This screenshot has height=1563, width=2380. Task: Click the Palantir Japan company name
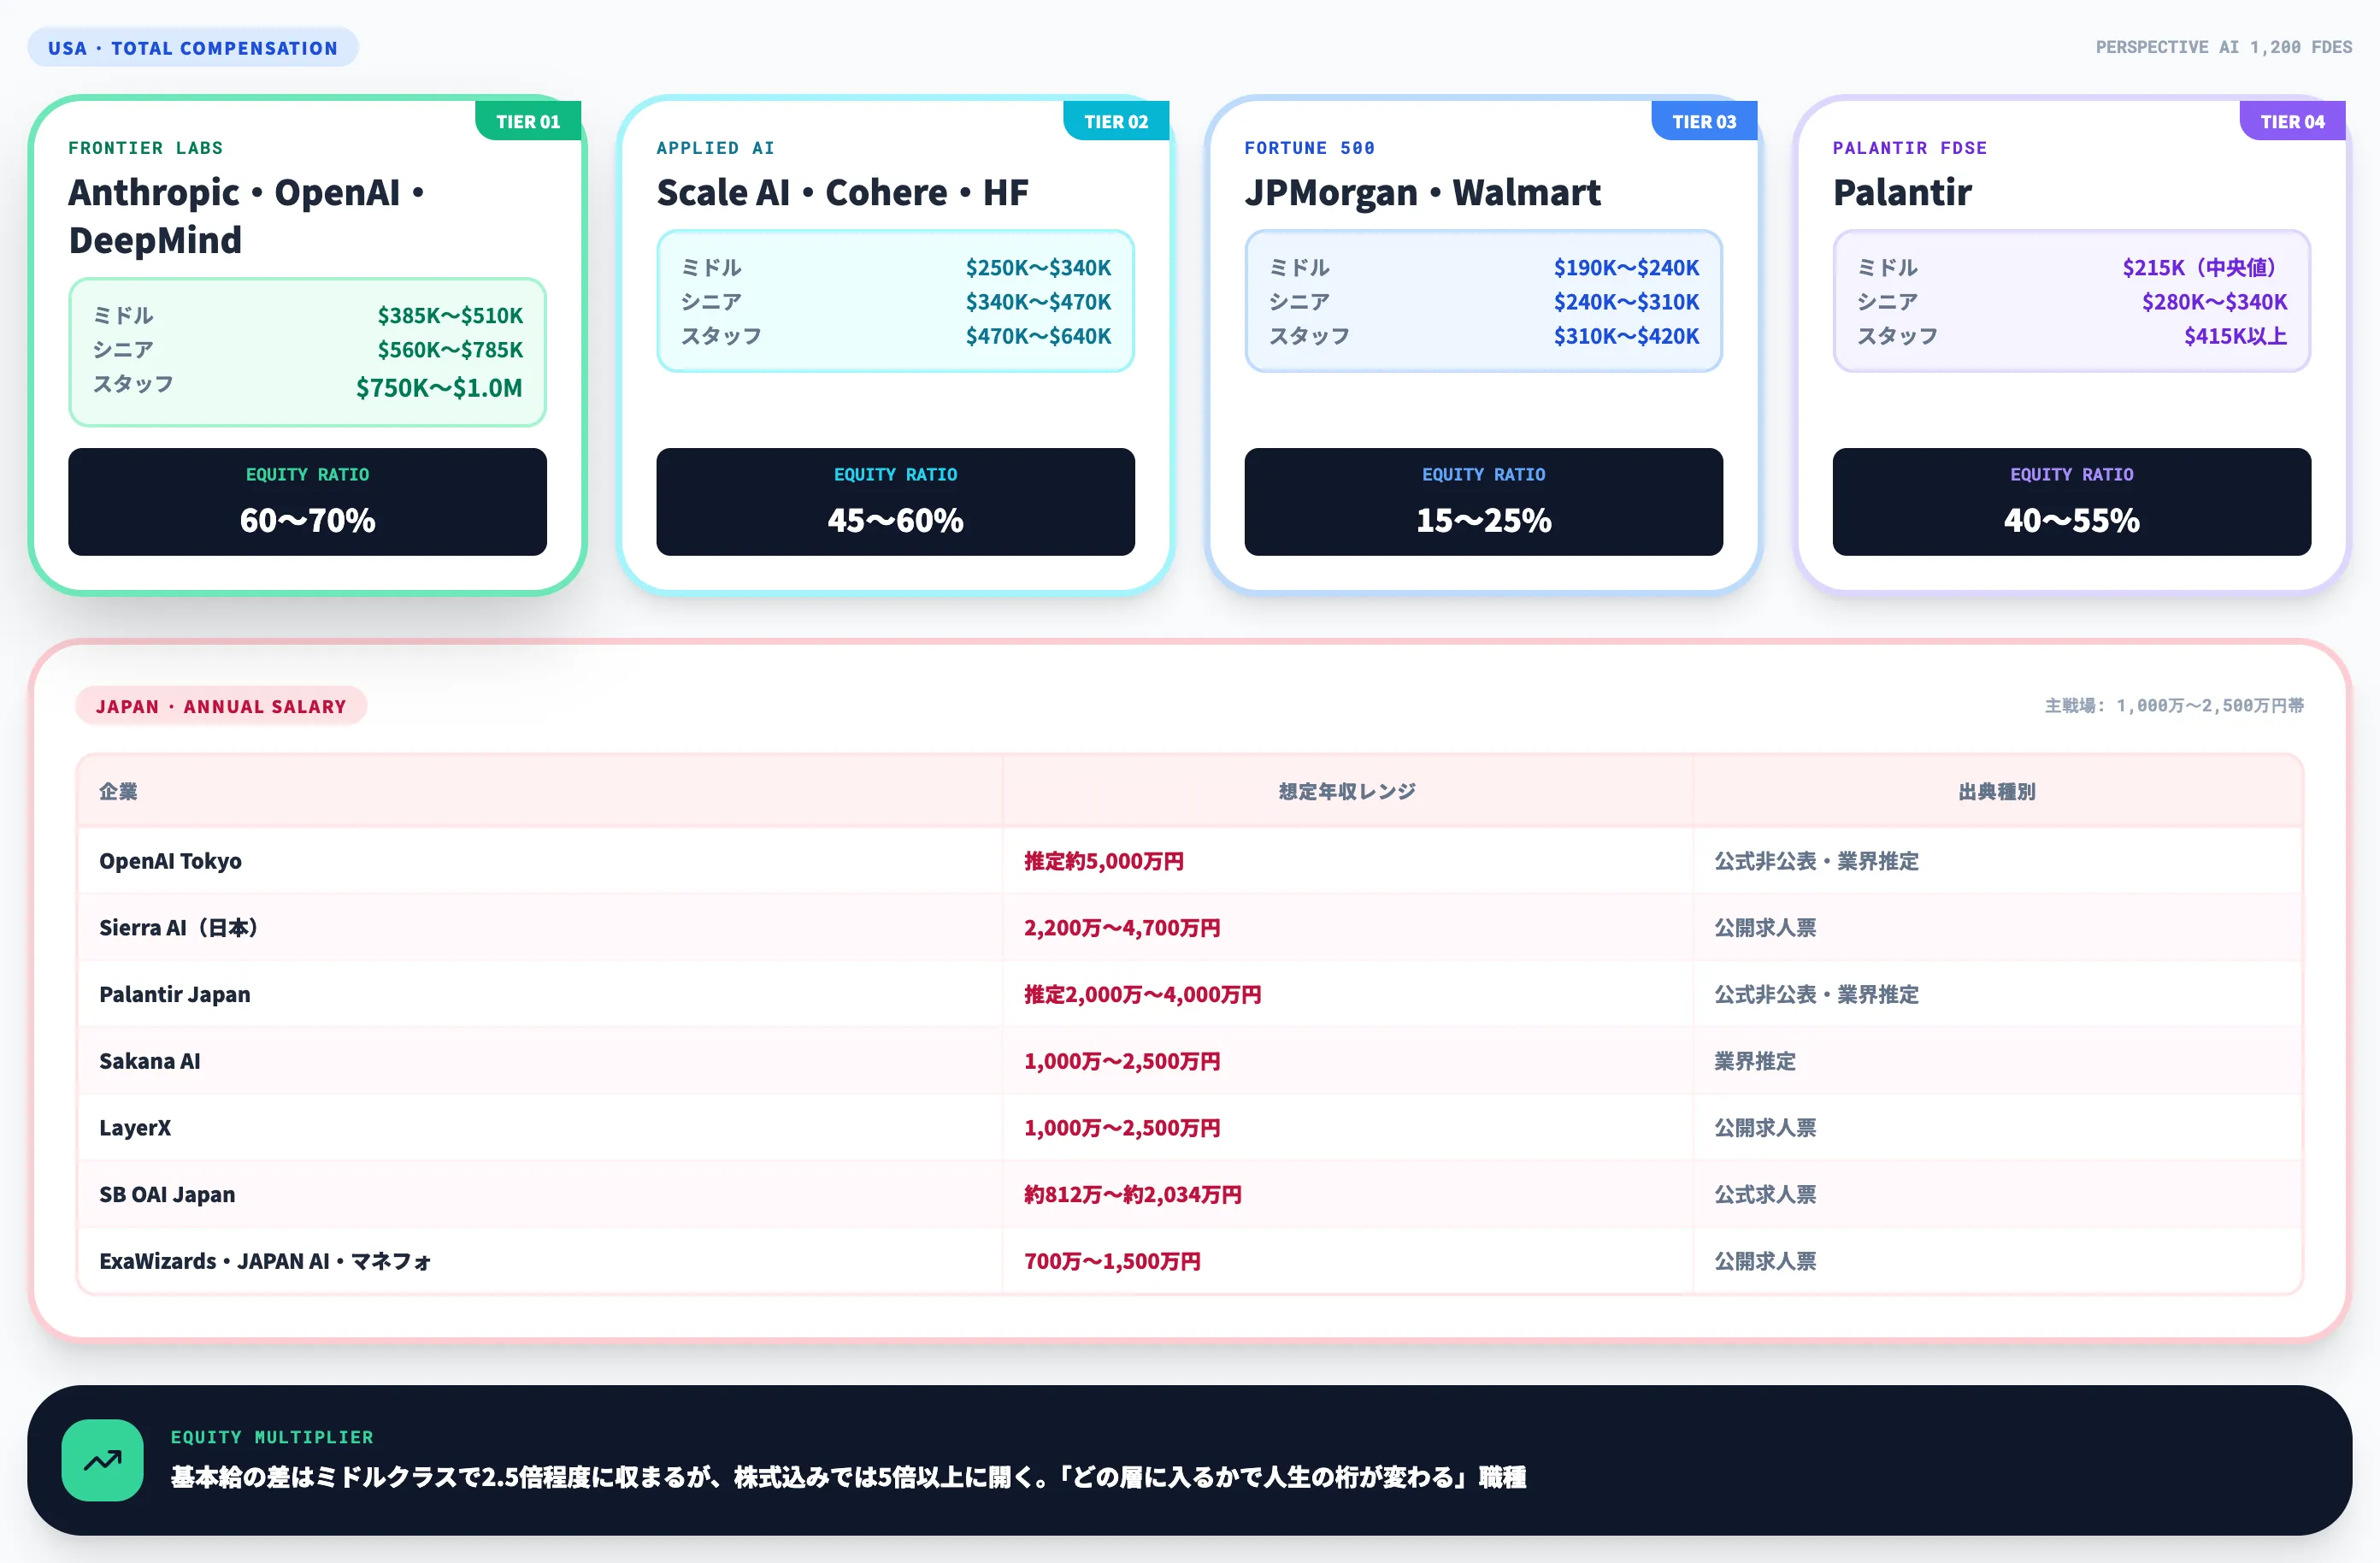(175, 994)
